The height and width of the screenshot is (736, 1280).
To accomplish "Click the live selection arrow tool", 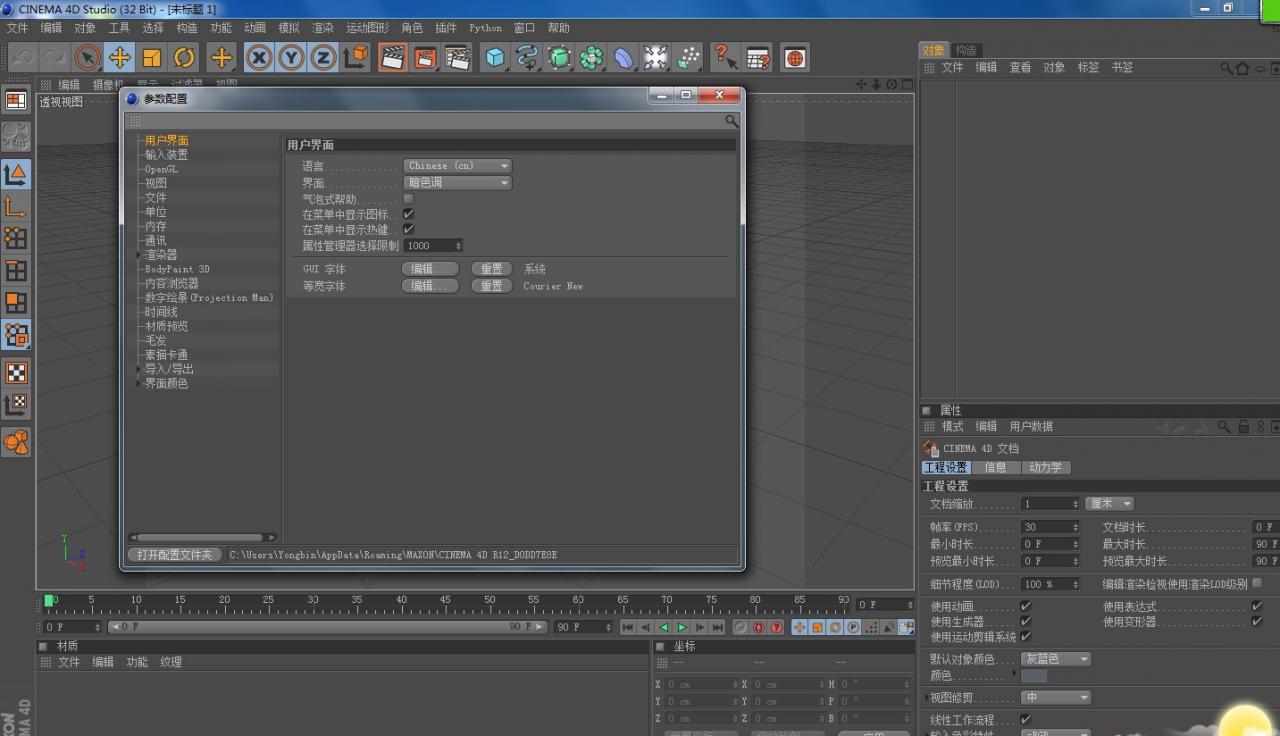I will (88, 58).
